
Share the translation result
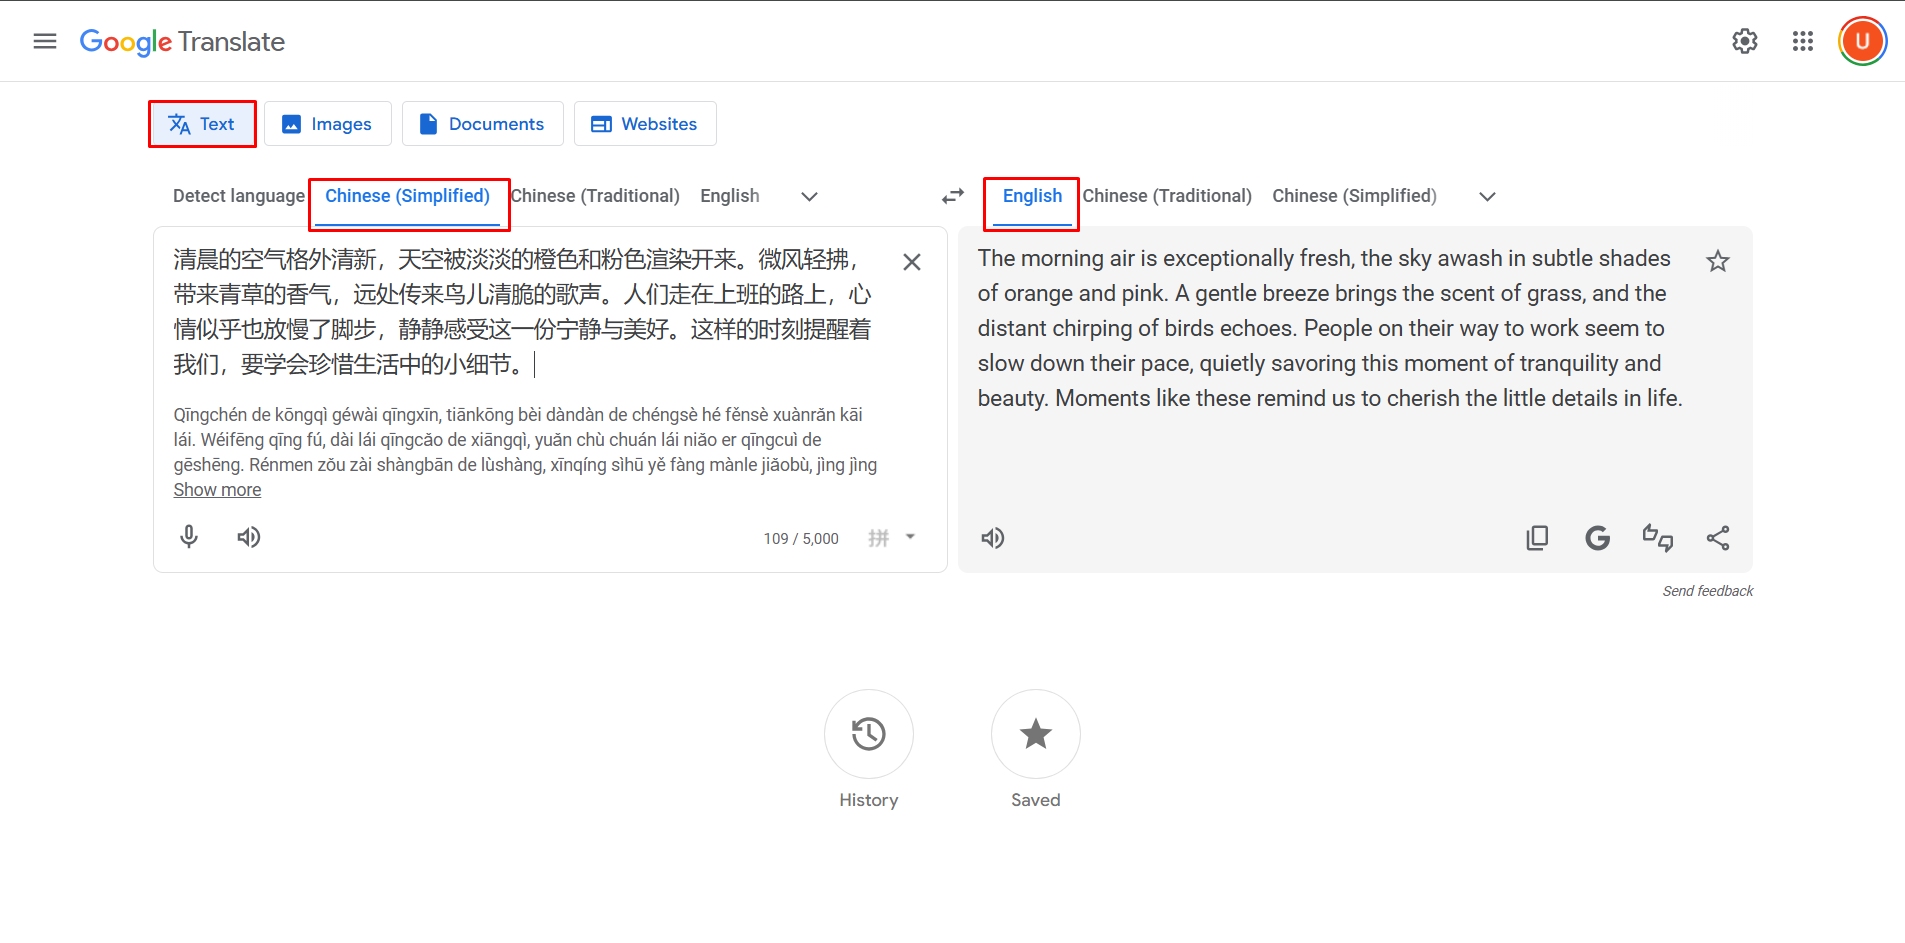[x=1718, y=537]
